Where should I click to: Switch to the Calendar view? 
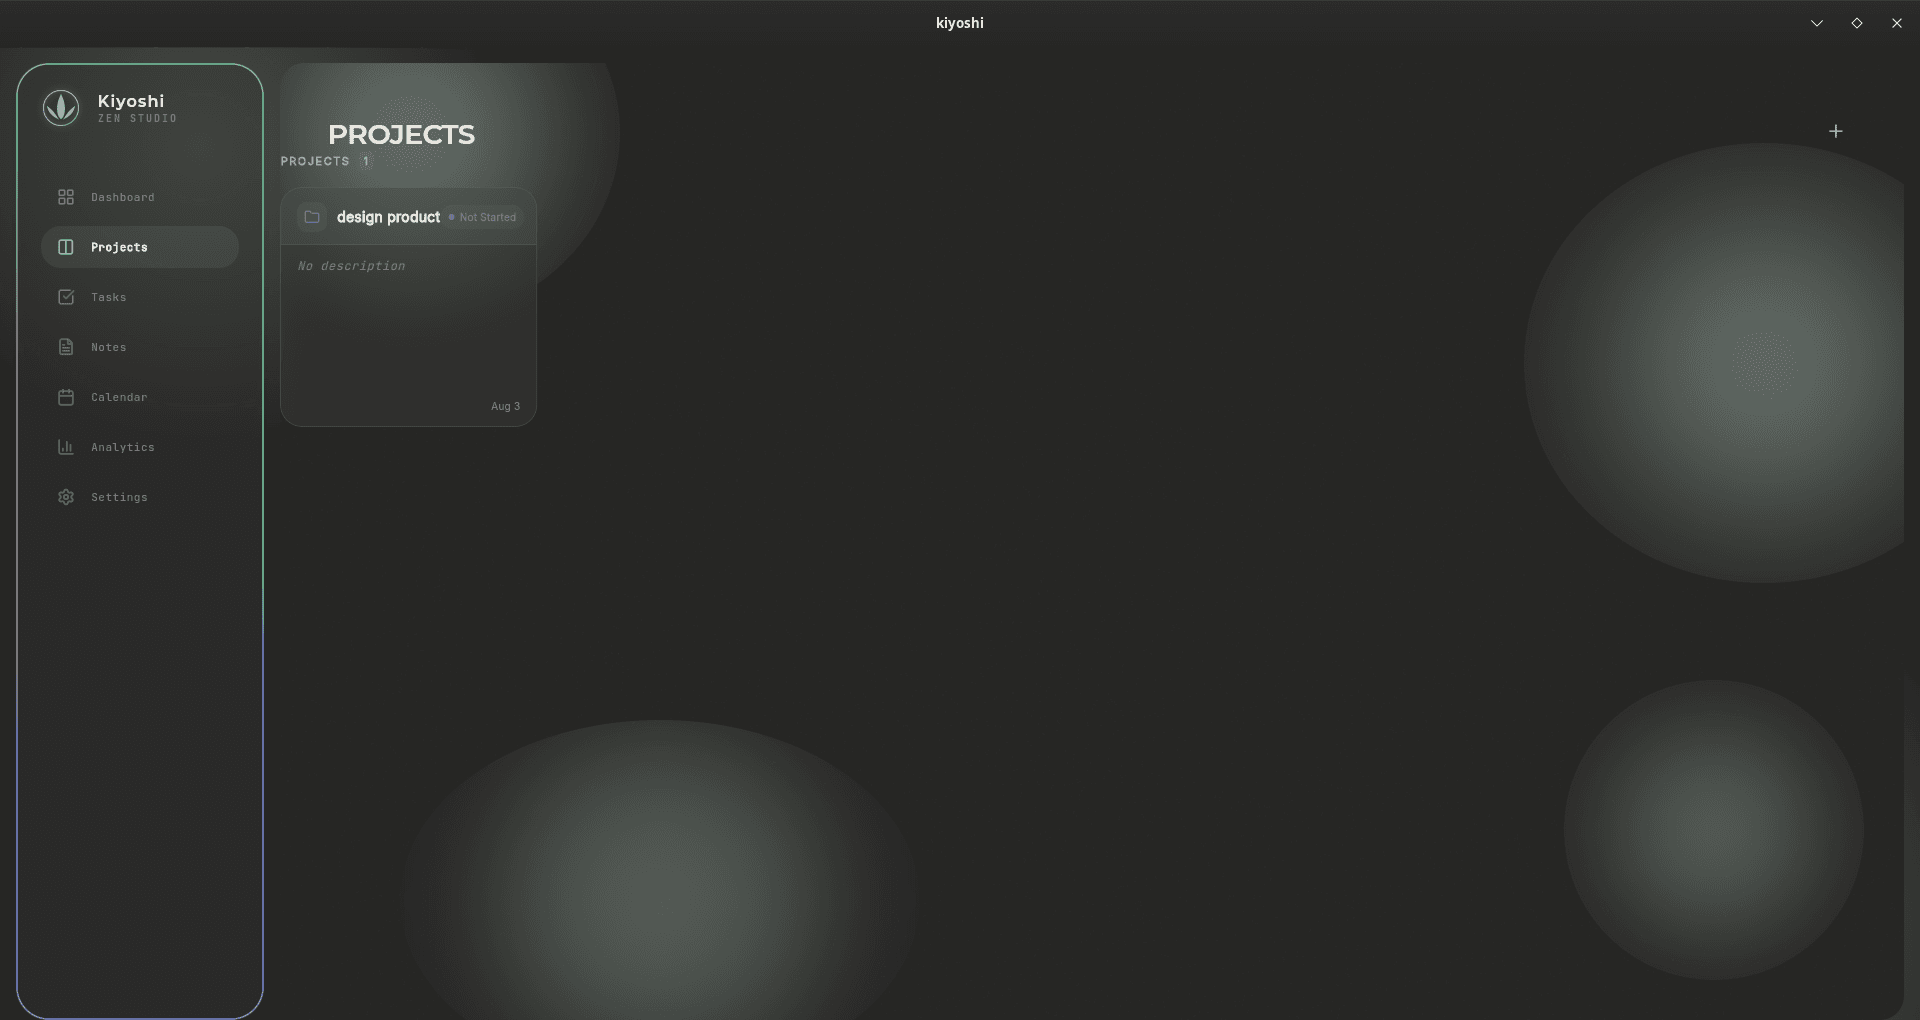coord(140,397)
